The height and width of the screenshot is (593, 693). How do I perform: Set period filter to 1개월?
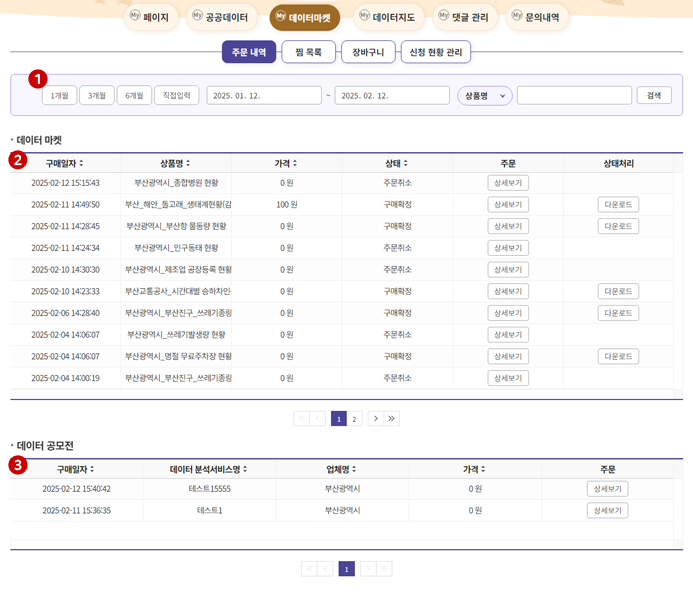pos(59,95)
